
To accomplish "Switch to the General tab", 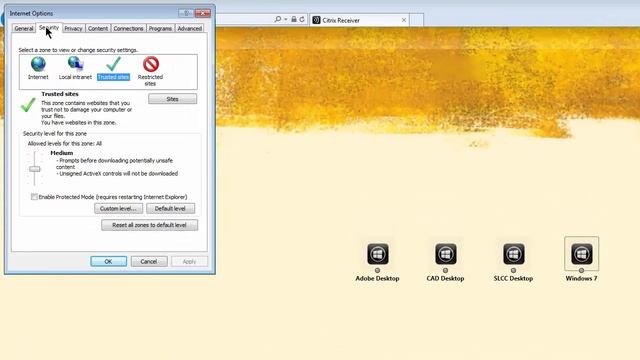I will pyautogui.click(x=24, y=29).
